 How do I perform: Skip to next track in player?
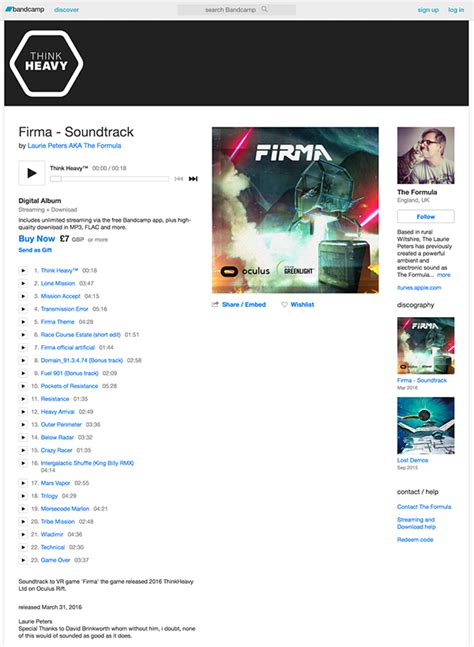(x=193, y=179)
